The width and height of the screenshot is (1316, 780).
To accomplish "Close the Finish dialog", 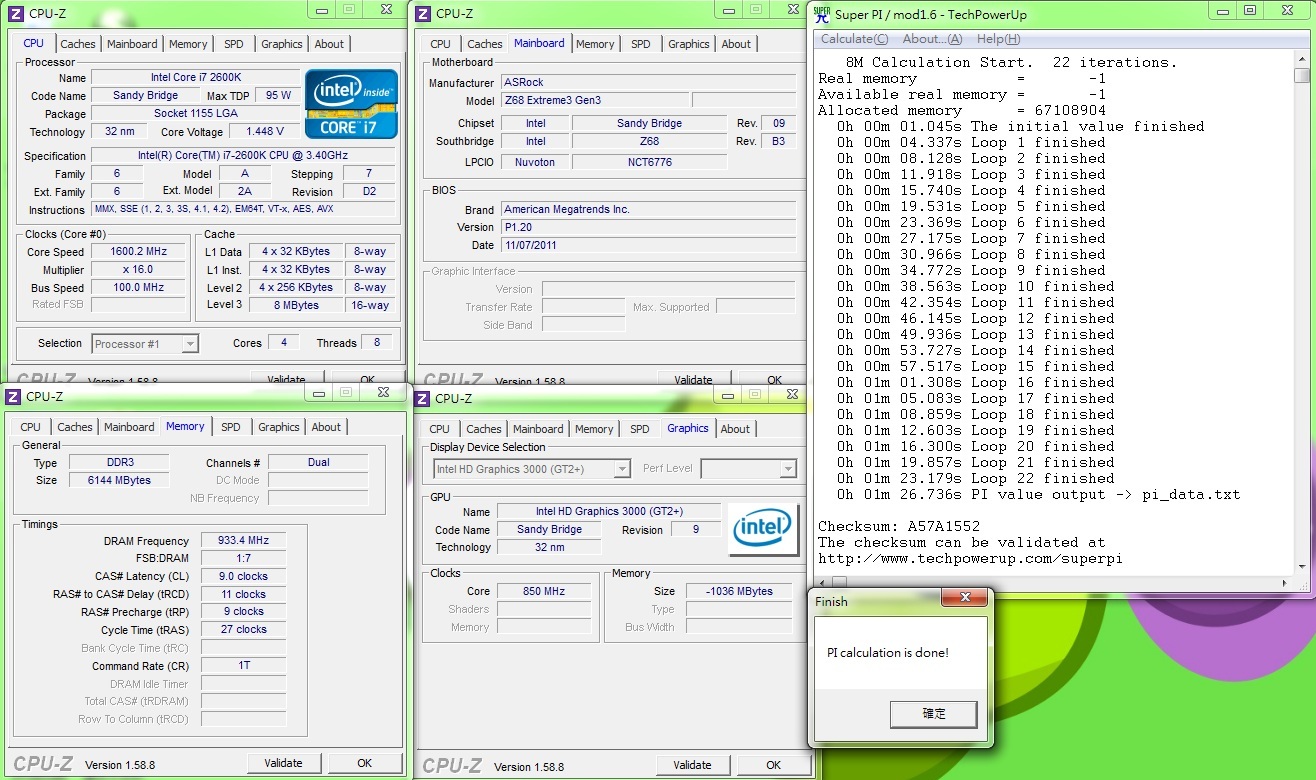I will coord(966,598).
